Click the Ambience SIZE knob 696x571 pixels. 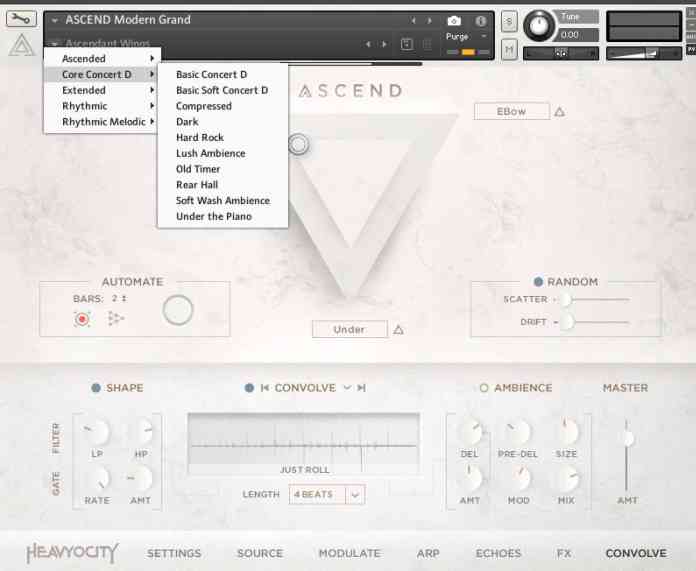pos(567,432)
